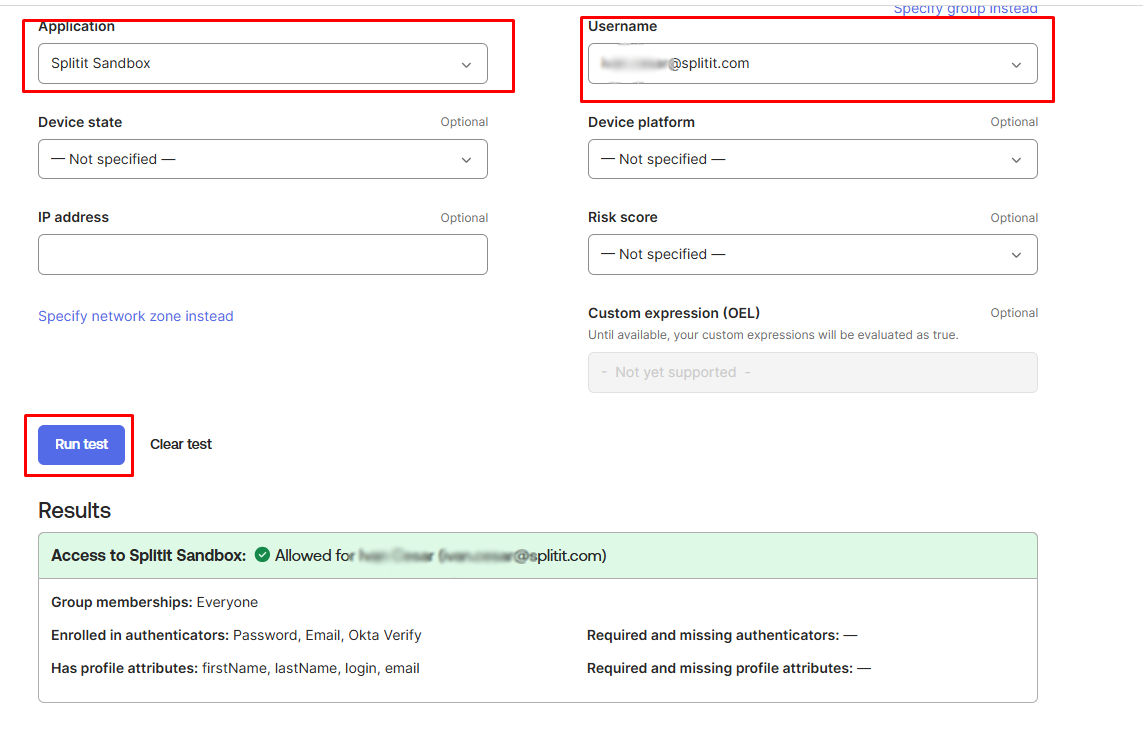Screen dimensions: 1143x738
Task: Expand the Device state dropdown
Action: coord(262,159)
